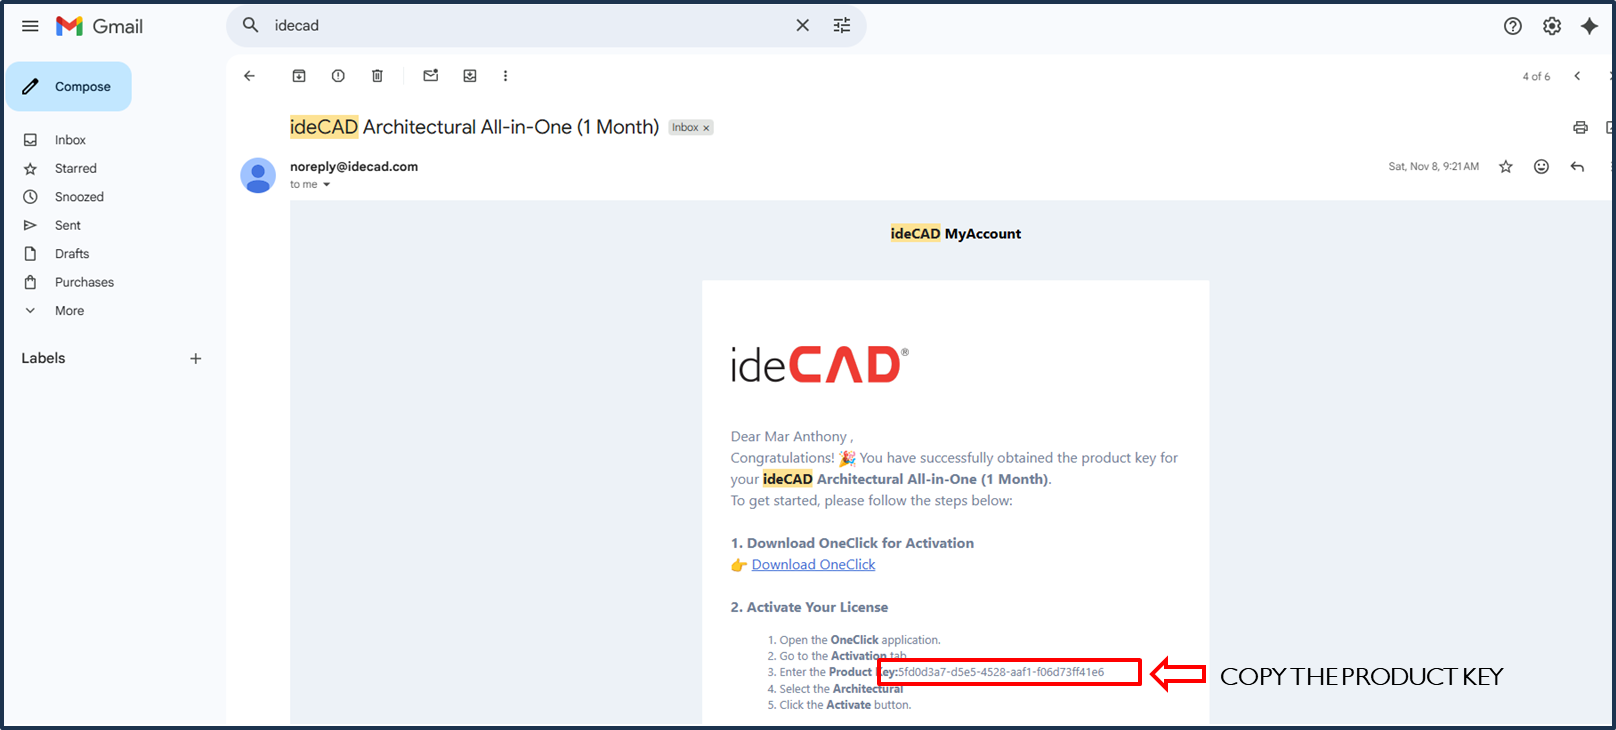Click the 'Click the Activate button' step

click(x=845, y=705)
